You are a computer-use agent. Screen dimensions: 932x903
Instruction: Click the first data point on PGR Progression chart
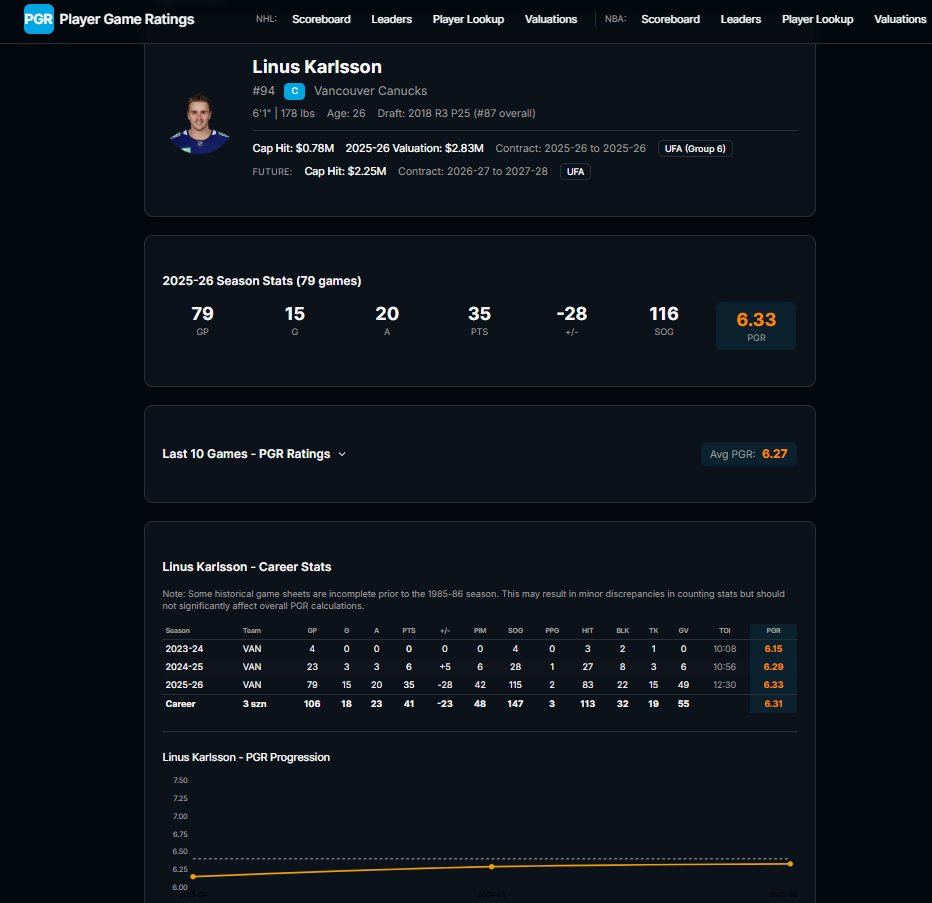pyautogui.click(x=193, y=876)
